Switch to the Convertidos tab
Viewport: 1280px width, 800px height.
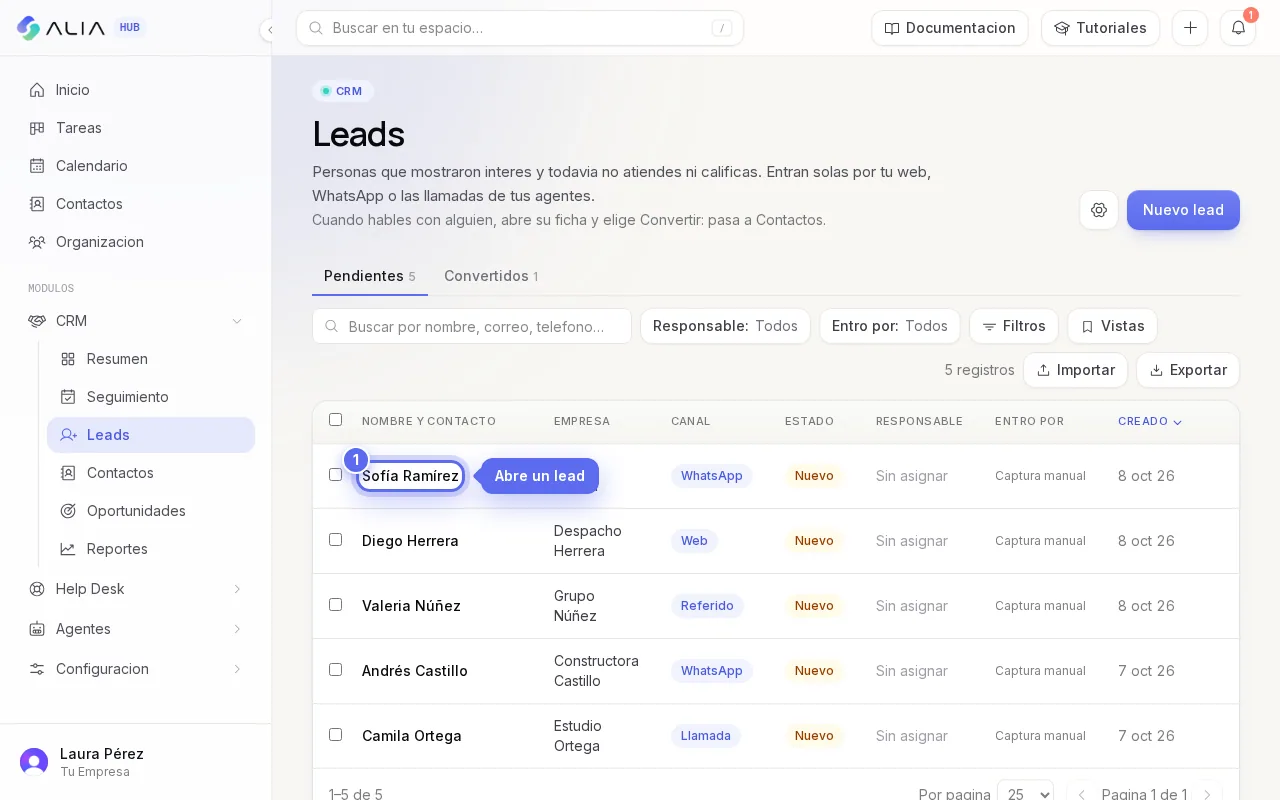coord(491,276)
